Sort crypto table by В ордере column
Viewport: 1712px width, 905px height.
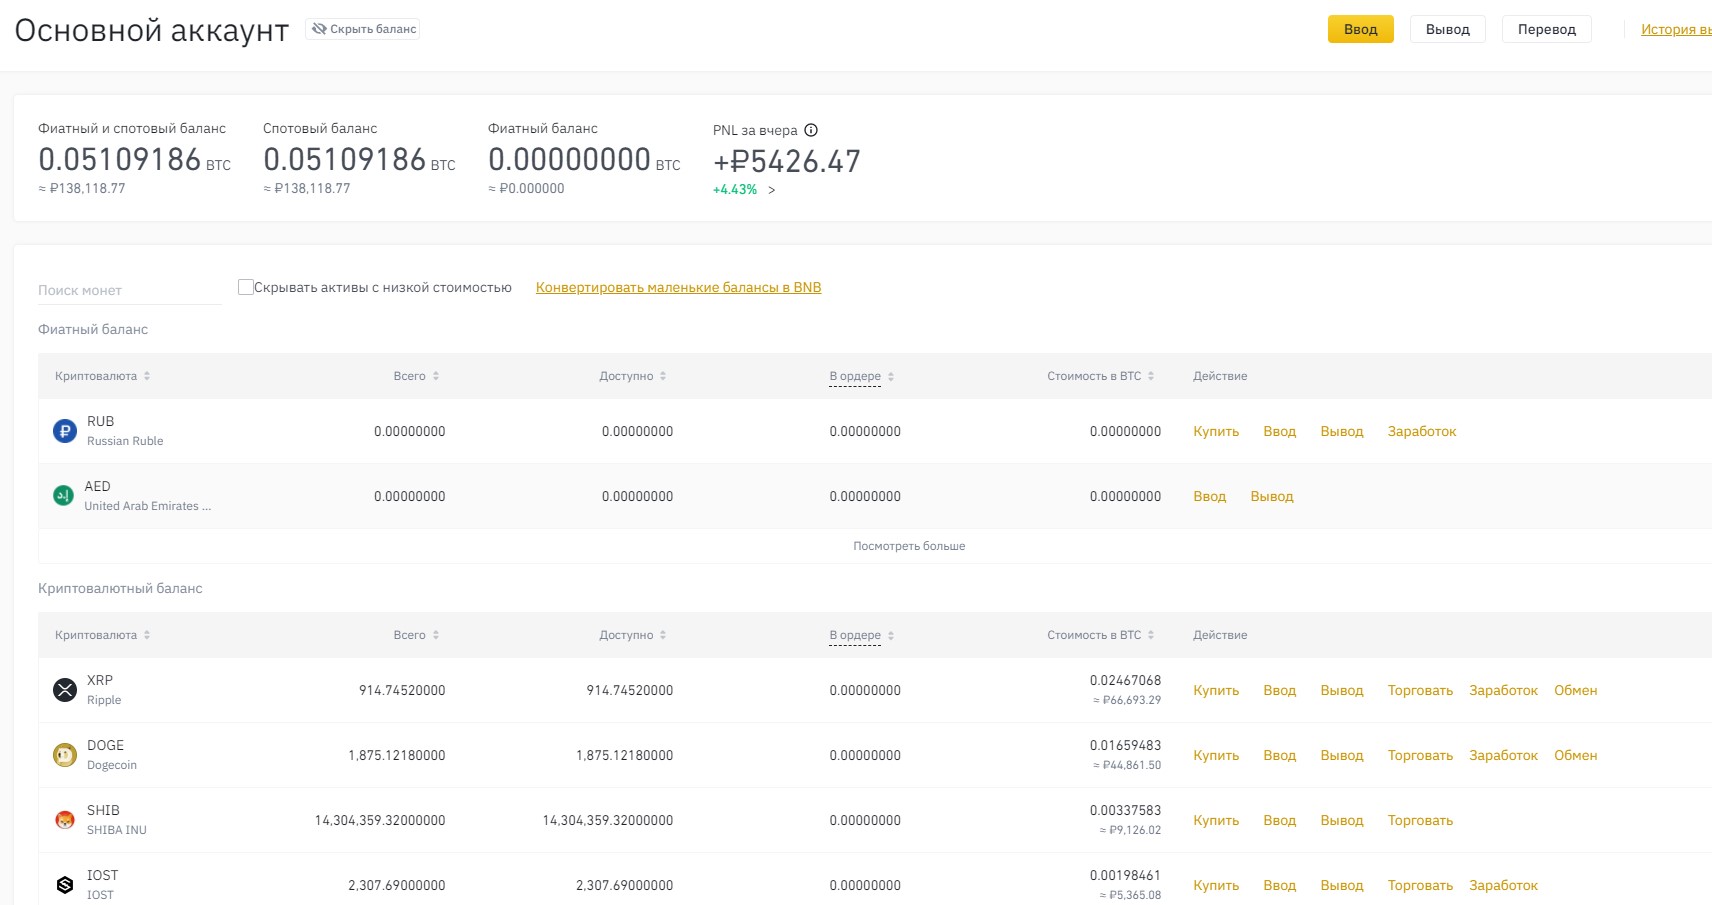[862, 635]
